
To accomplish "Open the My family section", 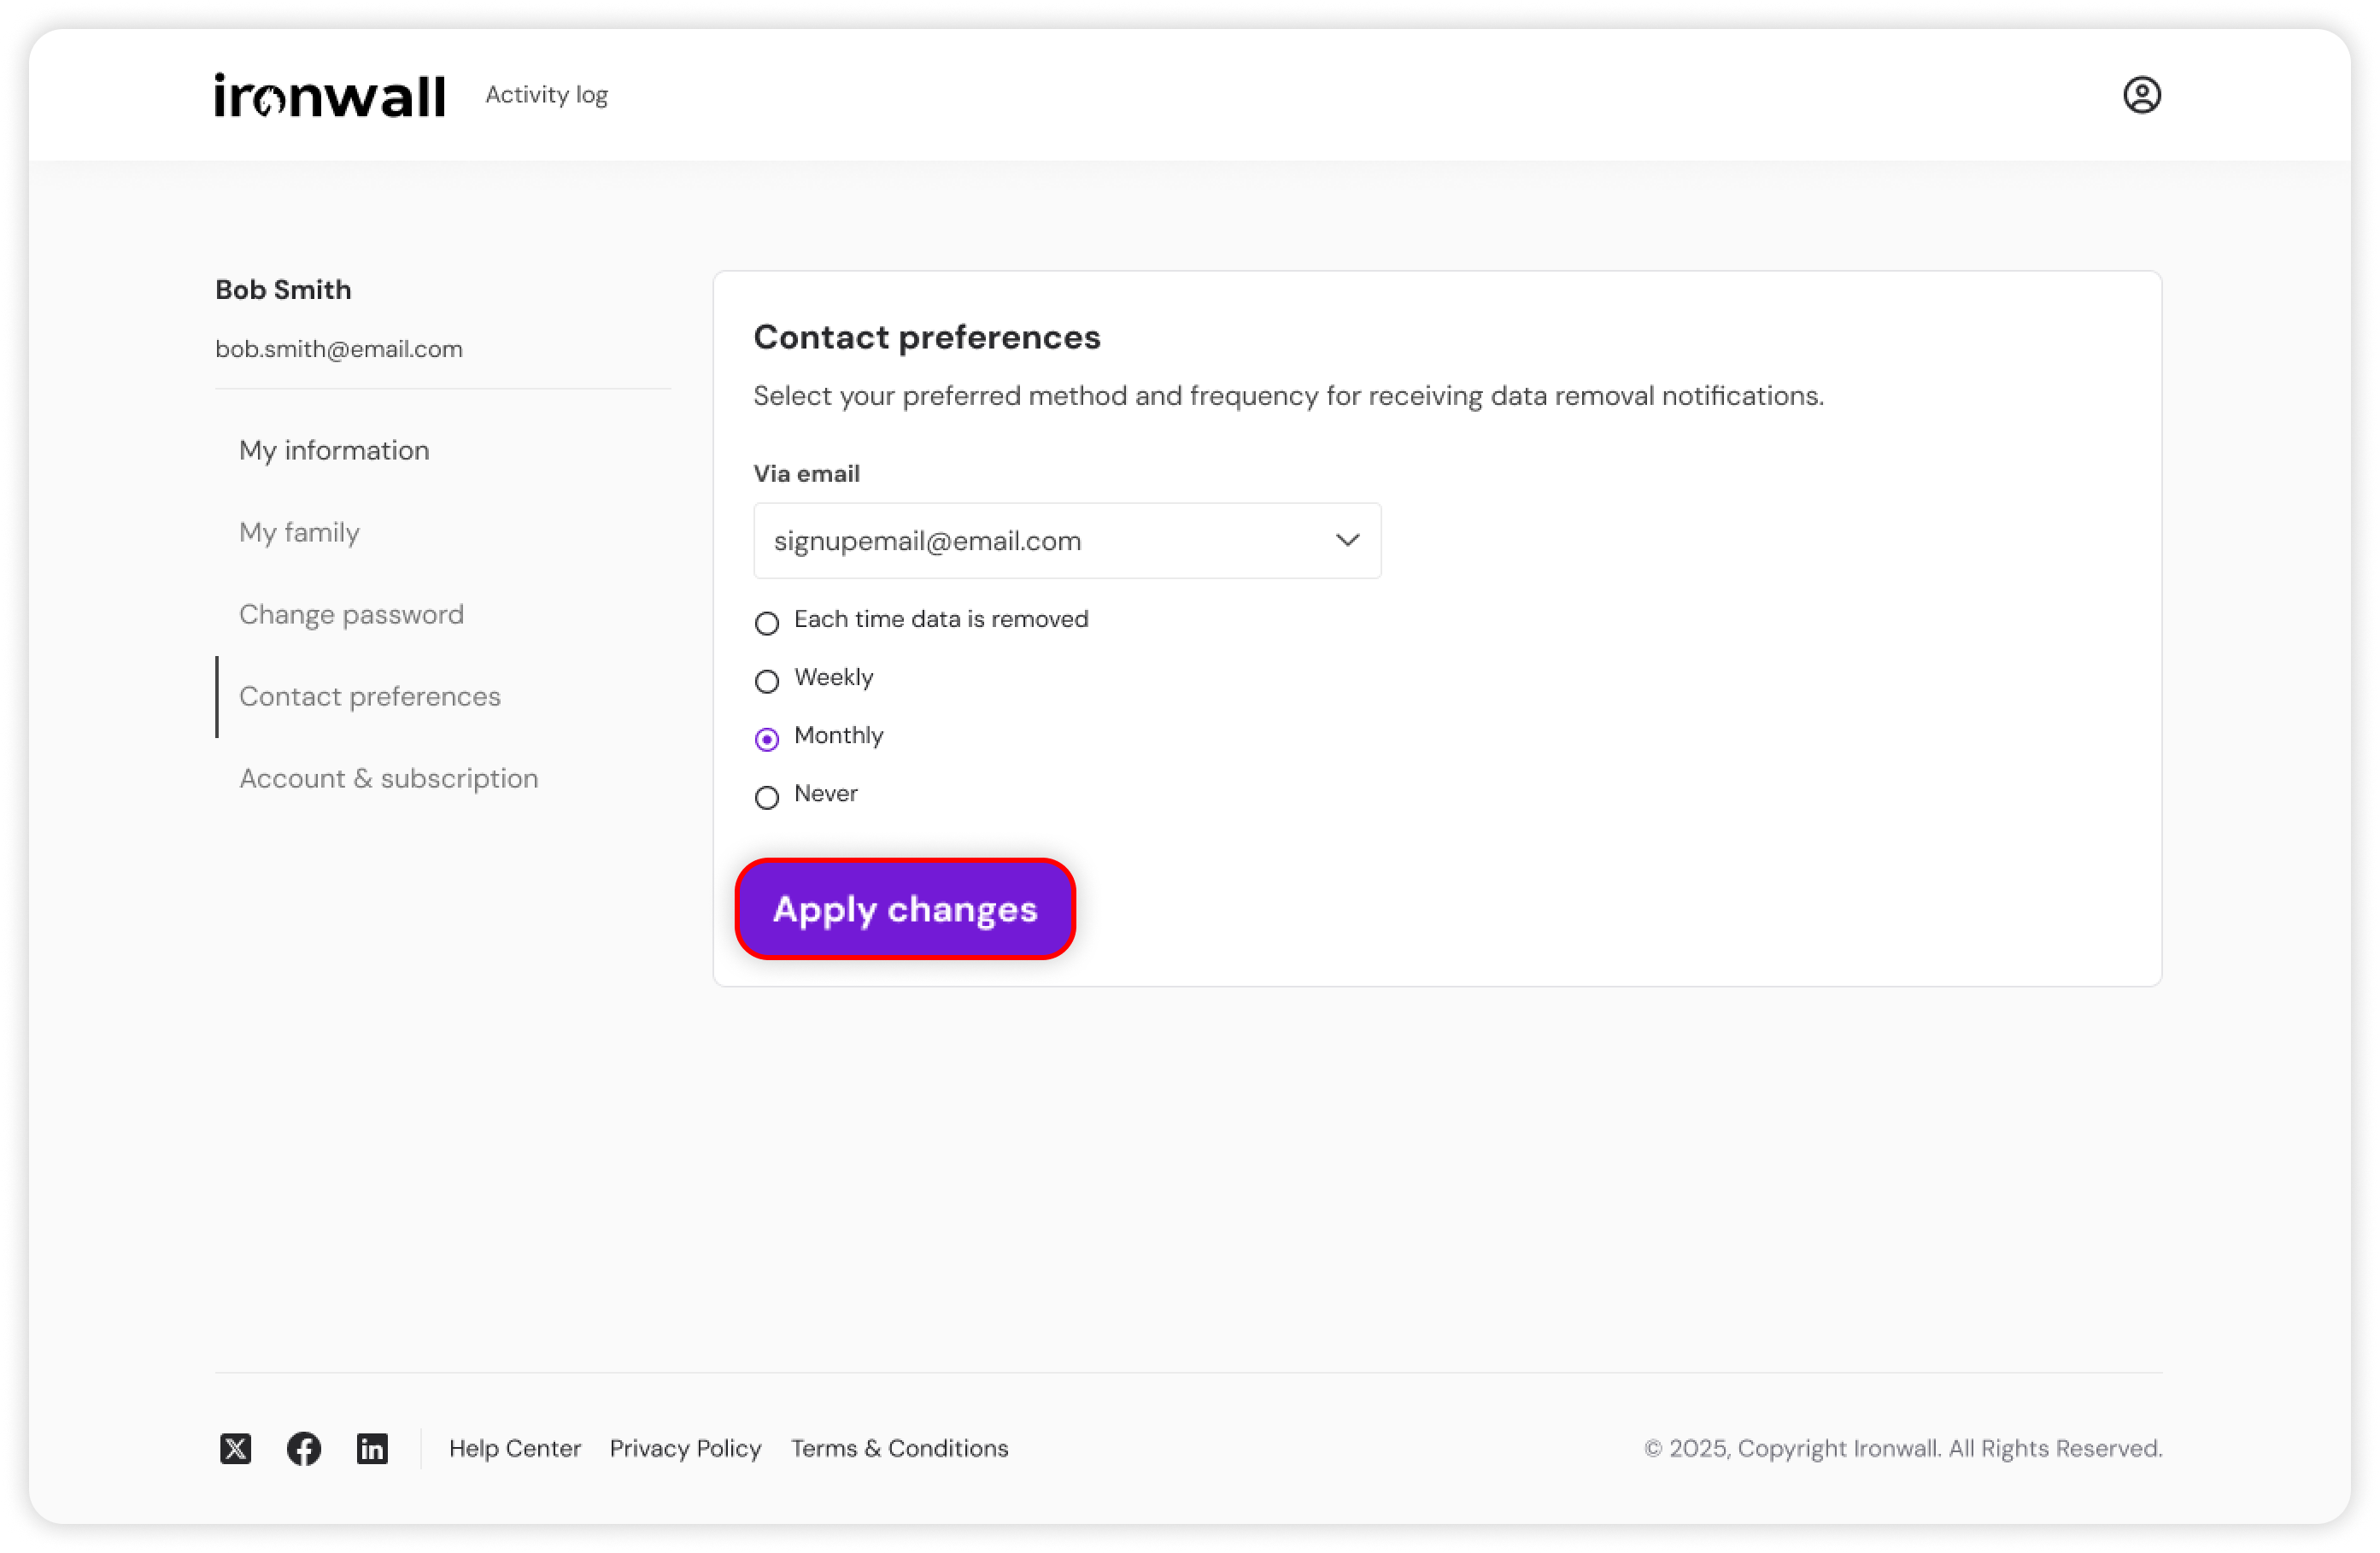I will (299, 532).
